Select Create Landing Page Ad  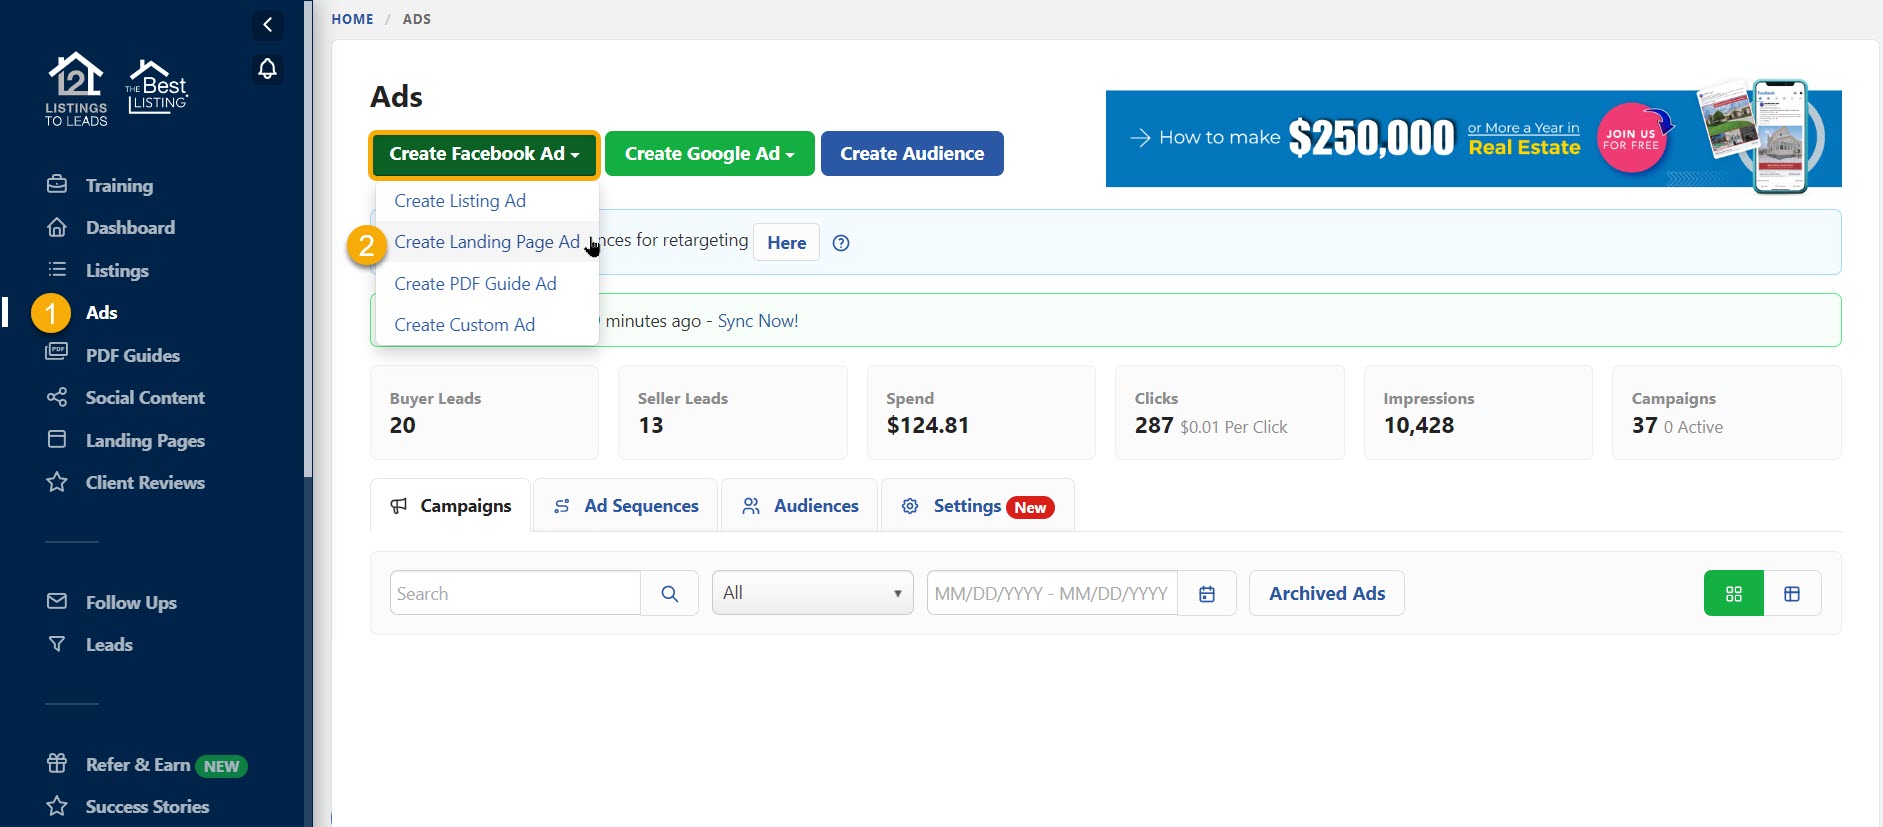point(487,242)
